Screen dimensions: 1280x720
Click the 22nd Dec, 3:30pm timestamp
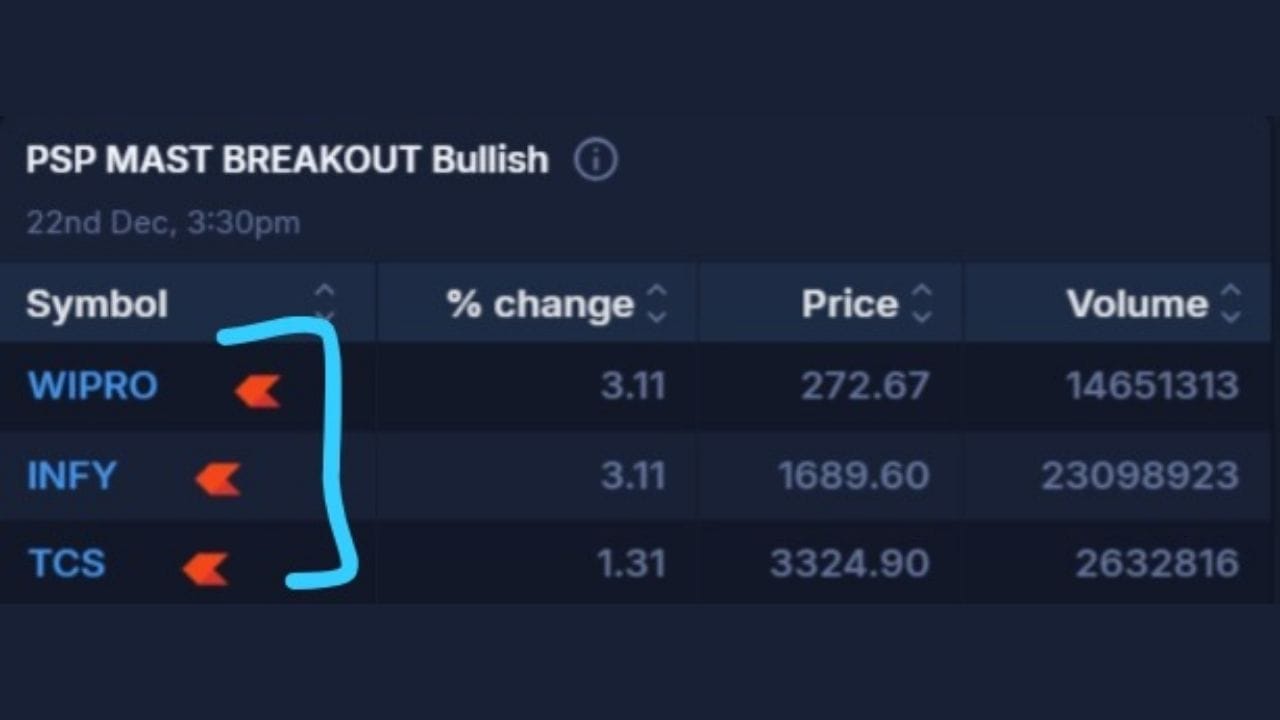click(163, 222)
